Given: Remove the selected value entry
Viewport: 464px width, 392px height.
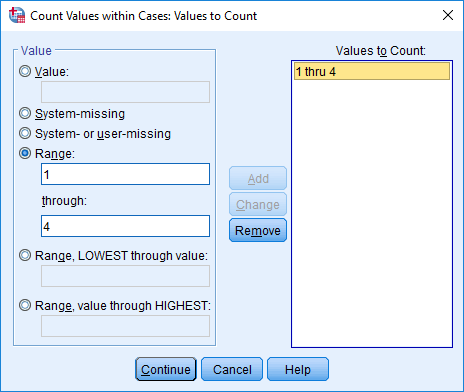Looking at the screenshot, I should (258, 230).
